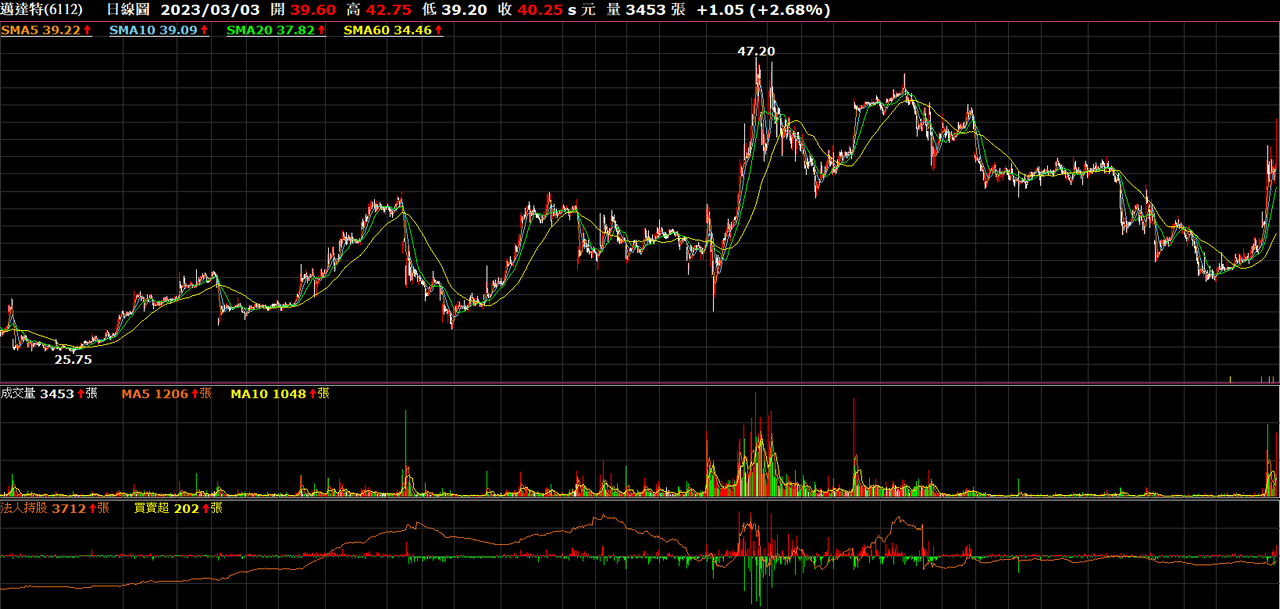Screen dimensions: 1280x609
Task: Select the SMA60 34.46 indicator label
Action: 393,31
